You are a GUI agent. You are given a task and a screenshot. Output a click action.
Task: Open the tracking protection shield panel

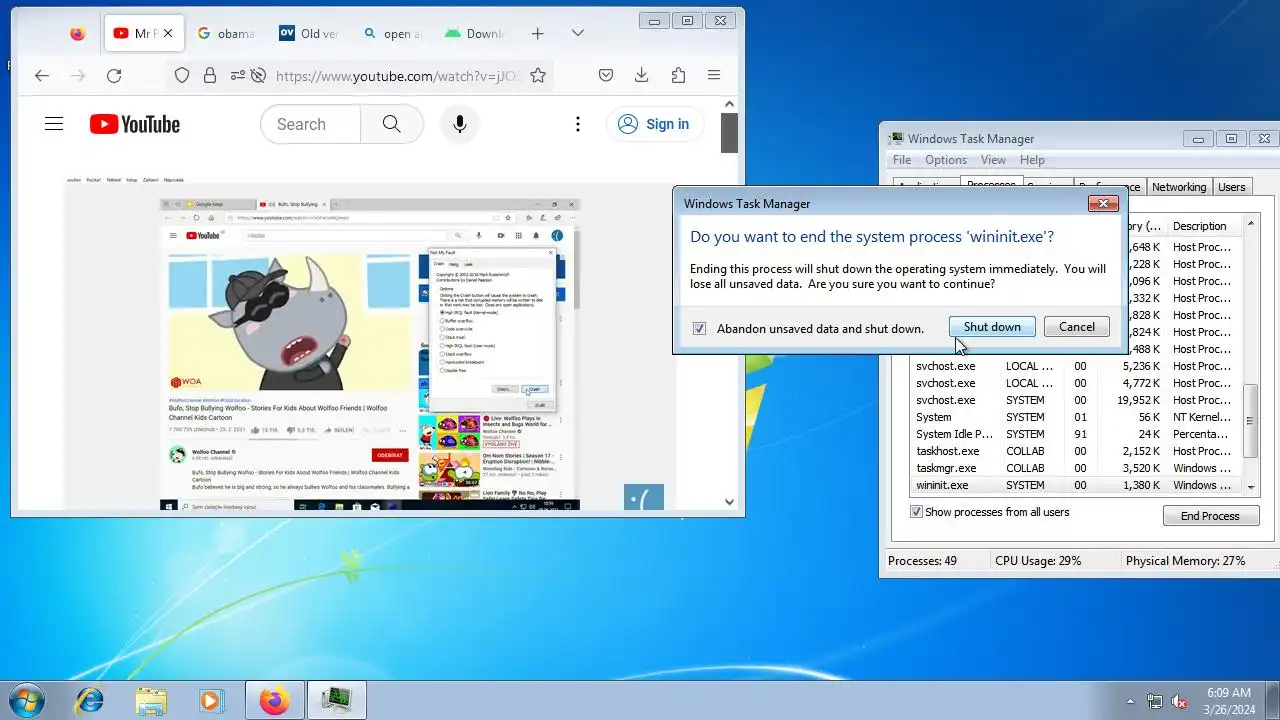[x=182, y=75]
